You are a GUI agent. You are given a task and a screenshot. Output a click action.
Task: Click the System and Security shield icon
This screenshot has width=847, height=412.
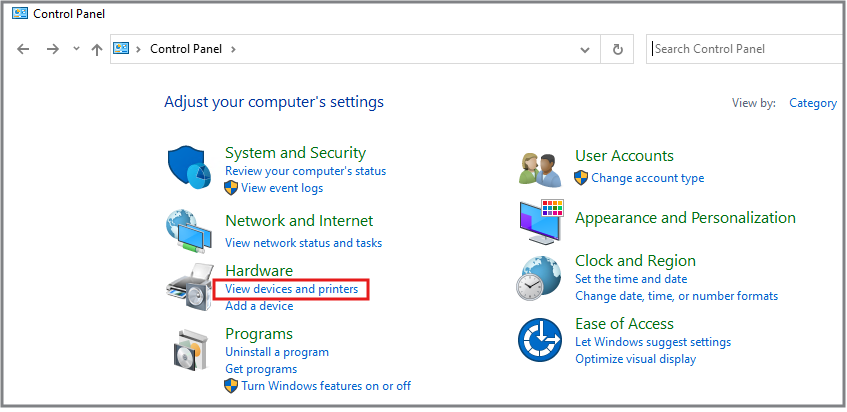tap(189, 168)
